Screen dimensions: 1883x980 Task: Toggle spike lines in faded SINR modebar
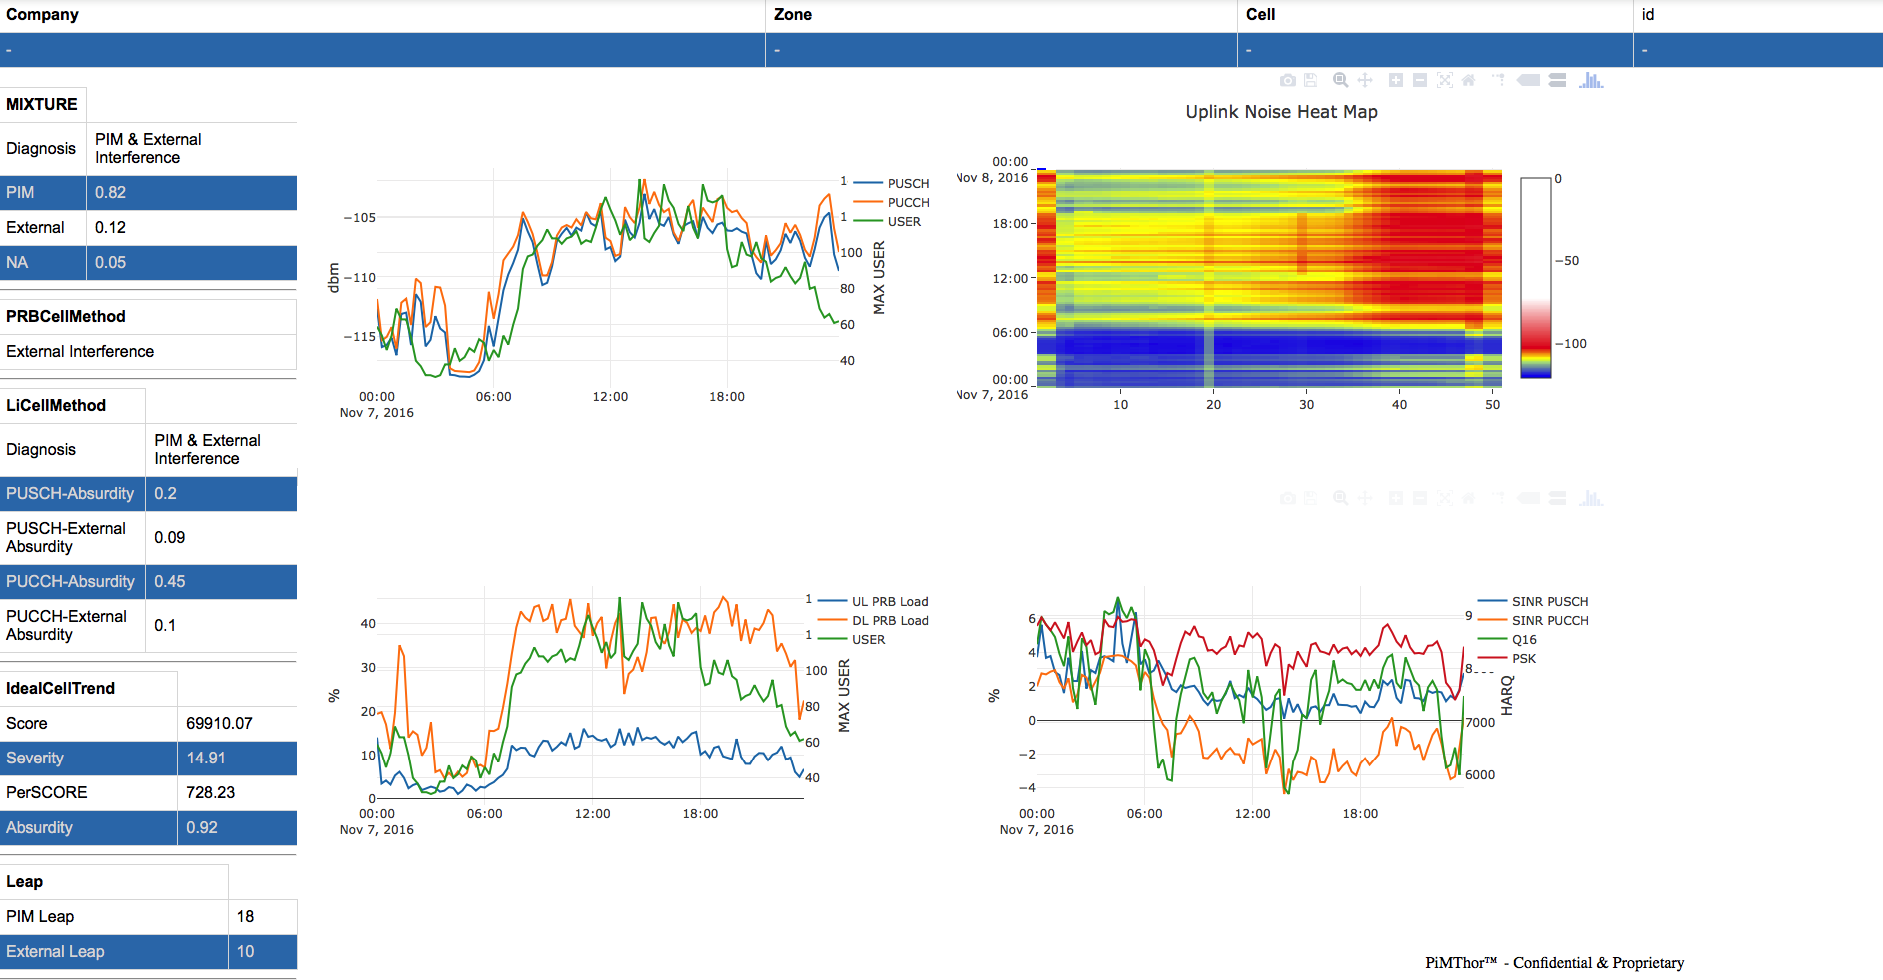coord(1498,498)
